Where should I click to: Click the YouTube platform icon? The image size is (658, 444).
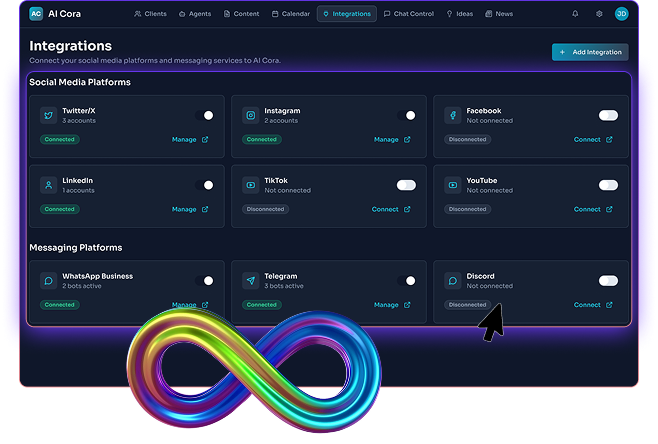pyautogui.click(x=452, y=185)
